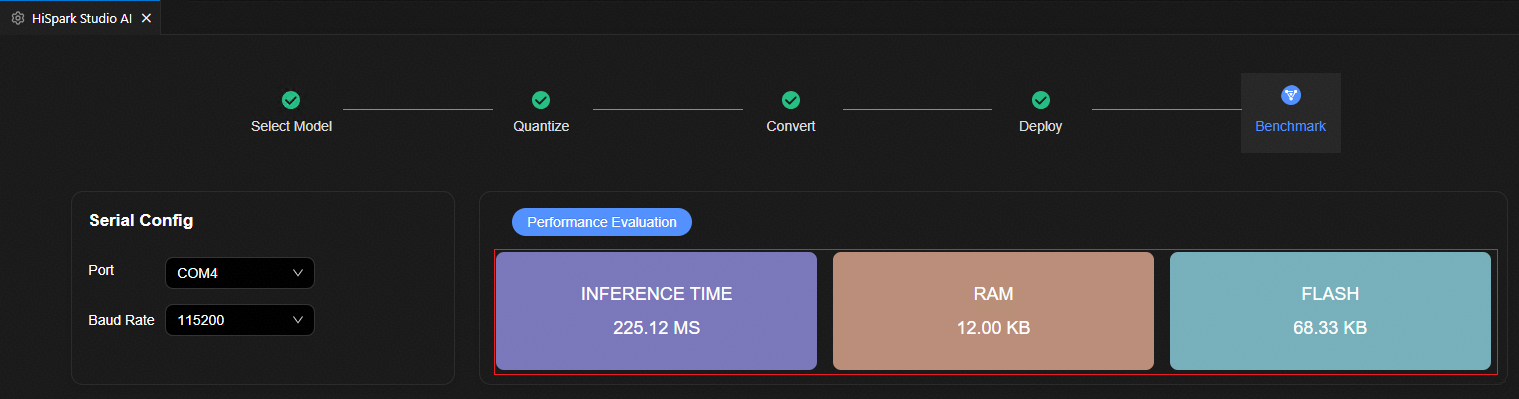Click the Deploy step checkmark icon
The image size is (1519, 399).
click(1041, 100)
